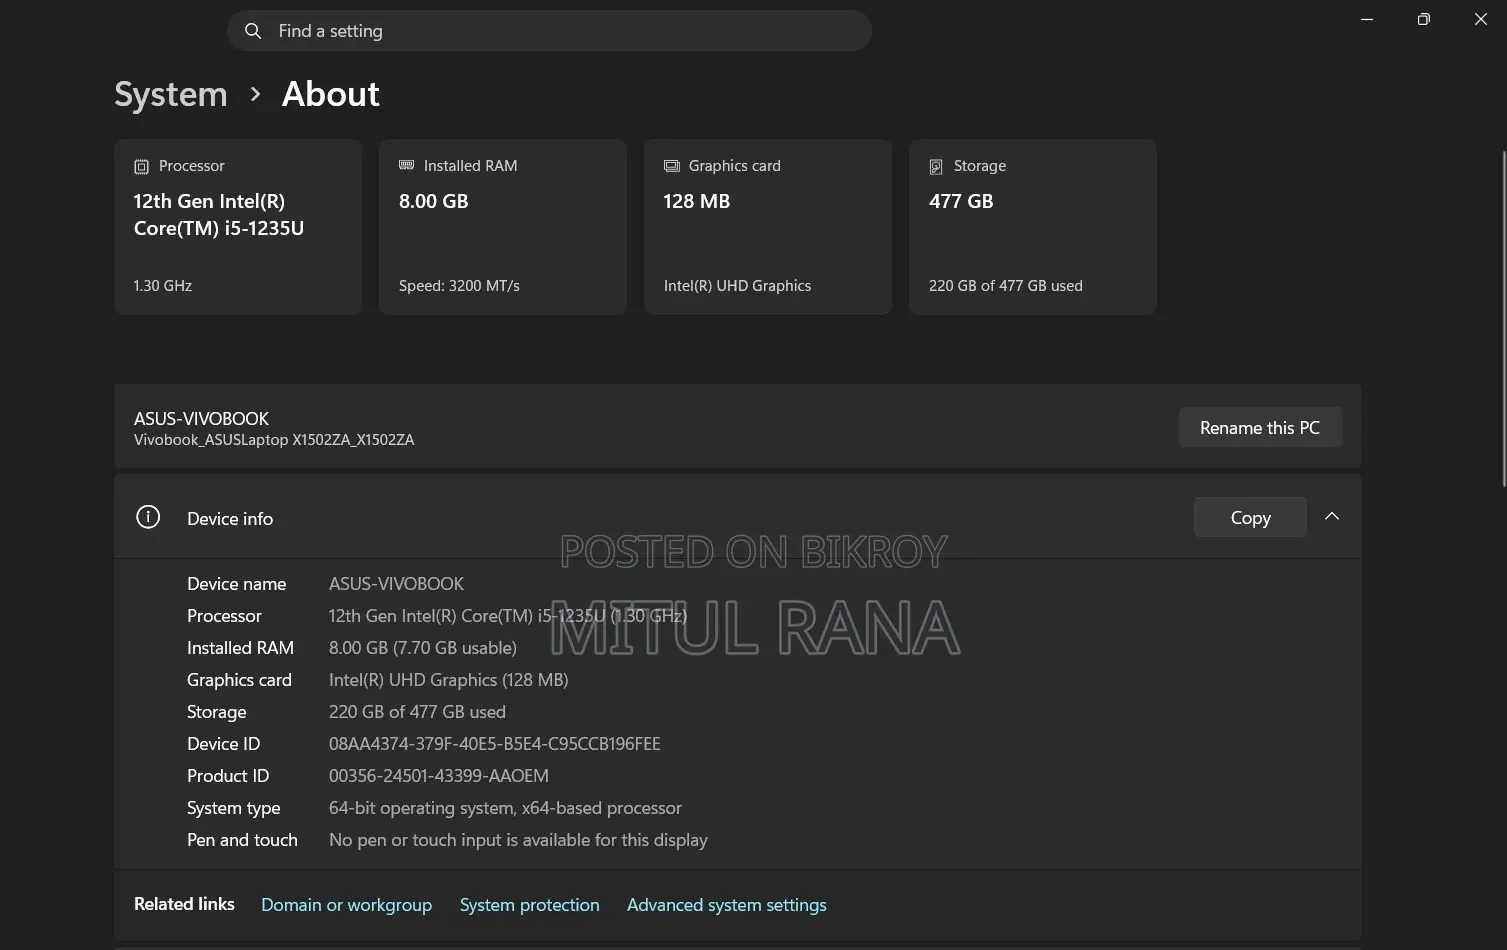Click '8.00 GB (7.70 GB usable)' value
Screen dimensions: 1507x950
[x=423, y=648]
